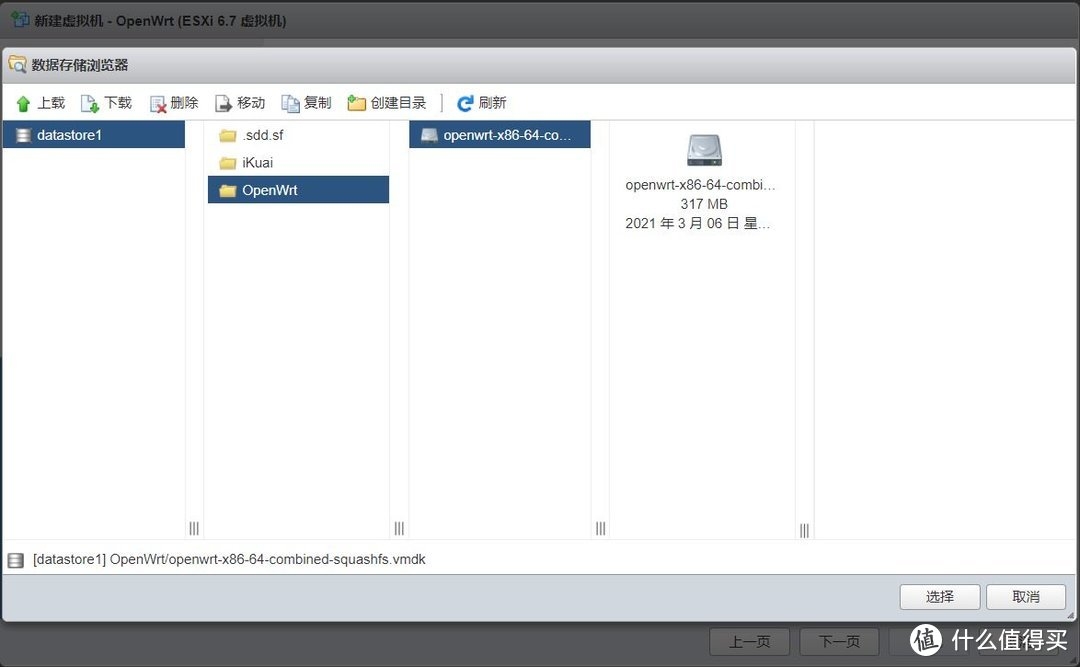
Task: Open the iKuai folder
Action: click(x=298, y=163)
